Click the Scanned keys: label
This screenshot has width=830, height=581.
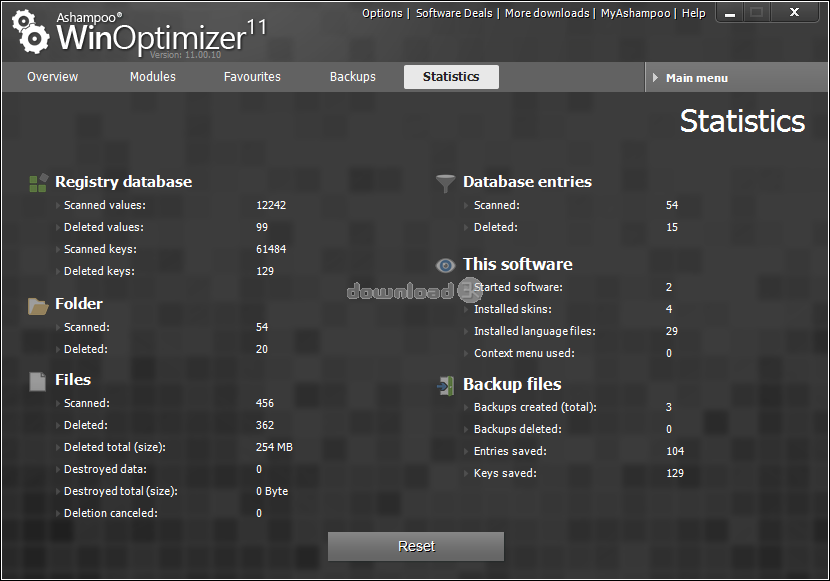coord(100,249)
